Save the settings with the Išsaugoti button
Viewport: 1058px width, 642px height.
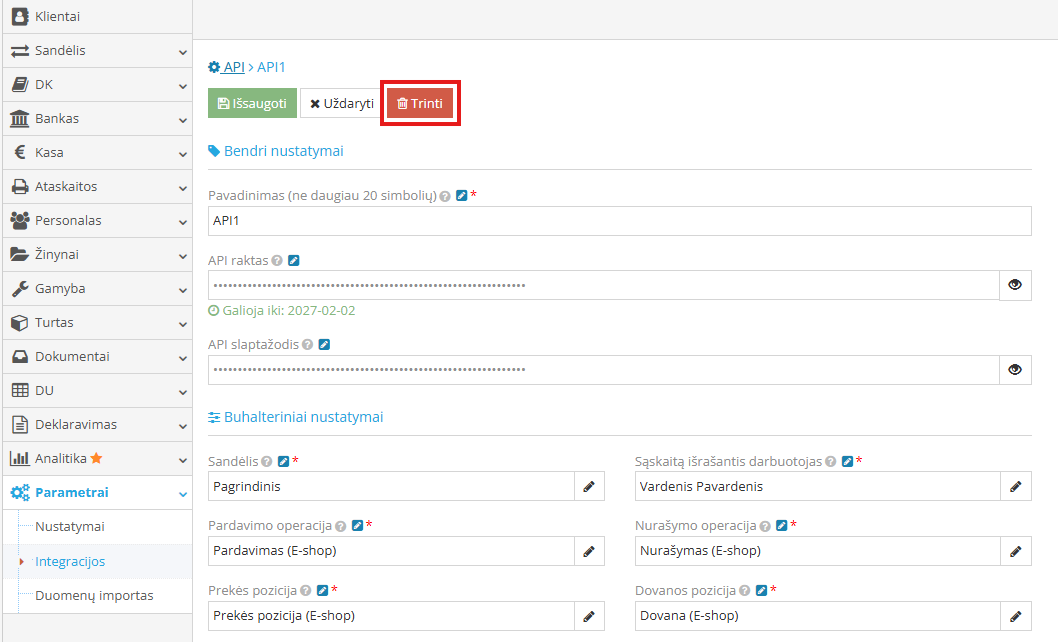(251, 102)
